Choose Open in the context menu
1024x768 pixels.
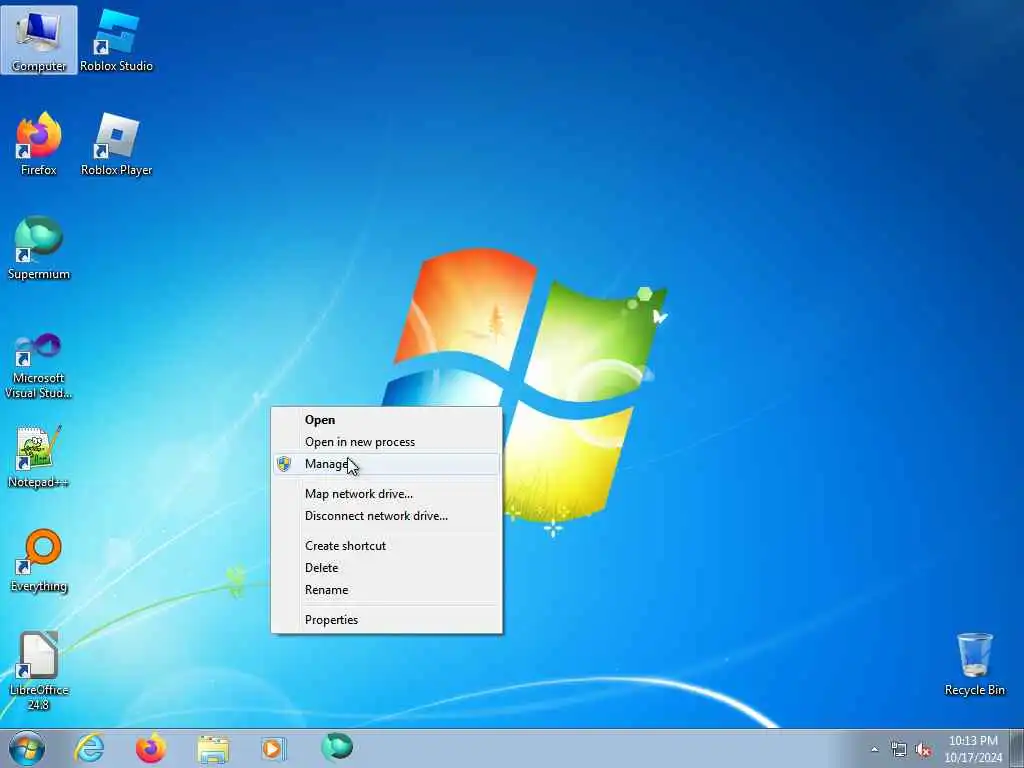click(x=387, y=420)
